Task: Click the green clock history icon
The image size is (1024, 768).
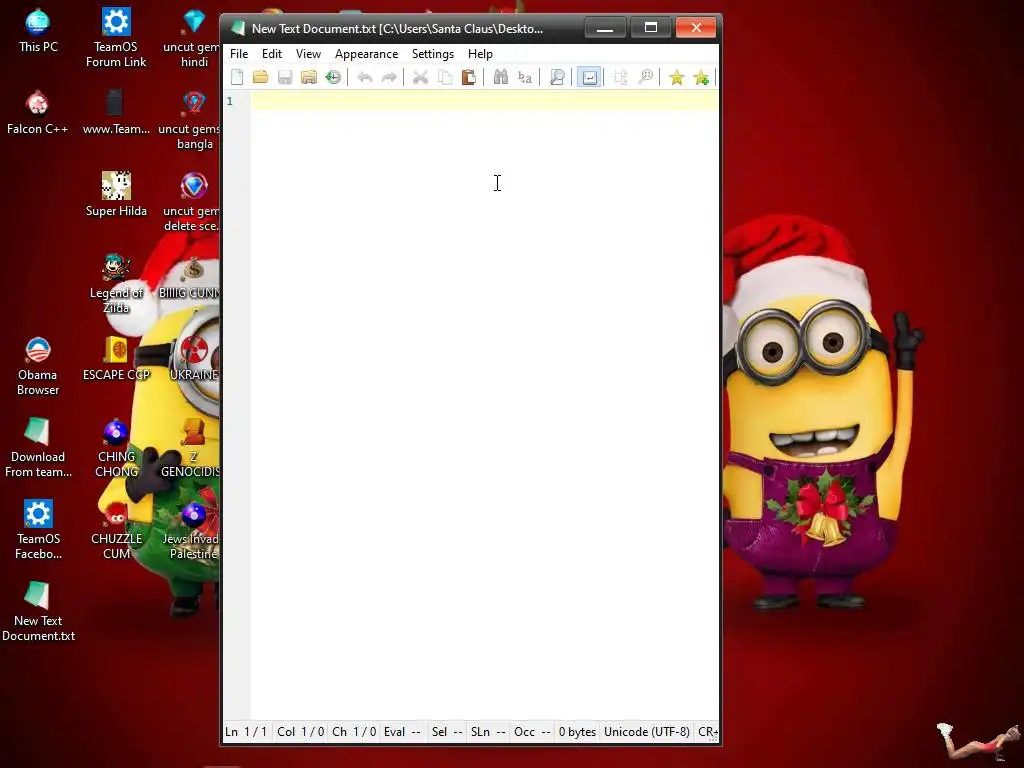Action: (x=333, y=77)
